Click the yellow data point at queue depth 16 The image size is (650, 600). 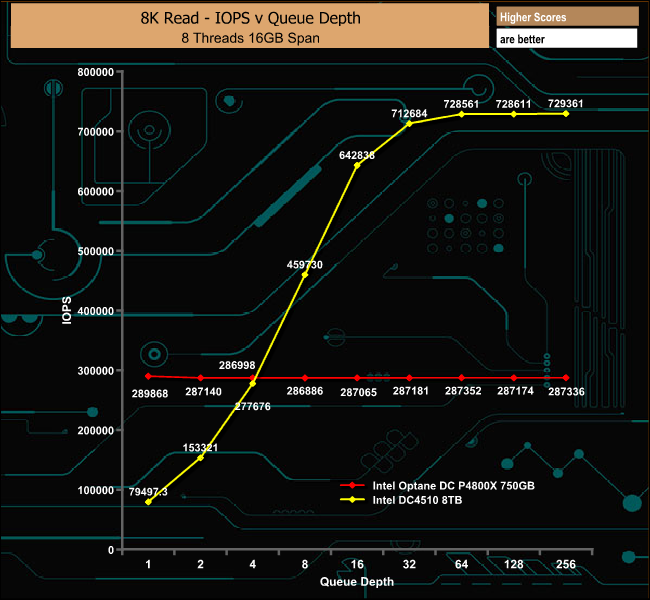pos(357,165)
